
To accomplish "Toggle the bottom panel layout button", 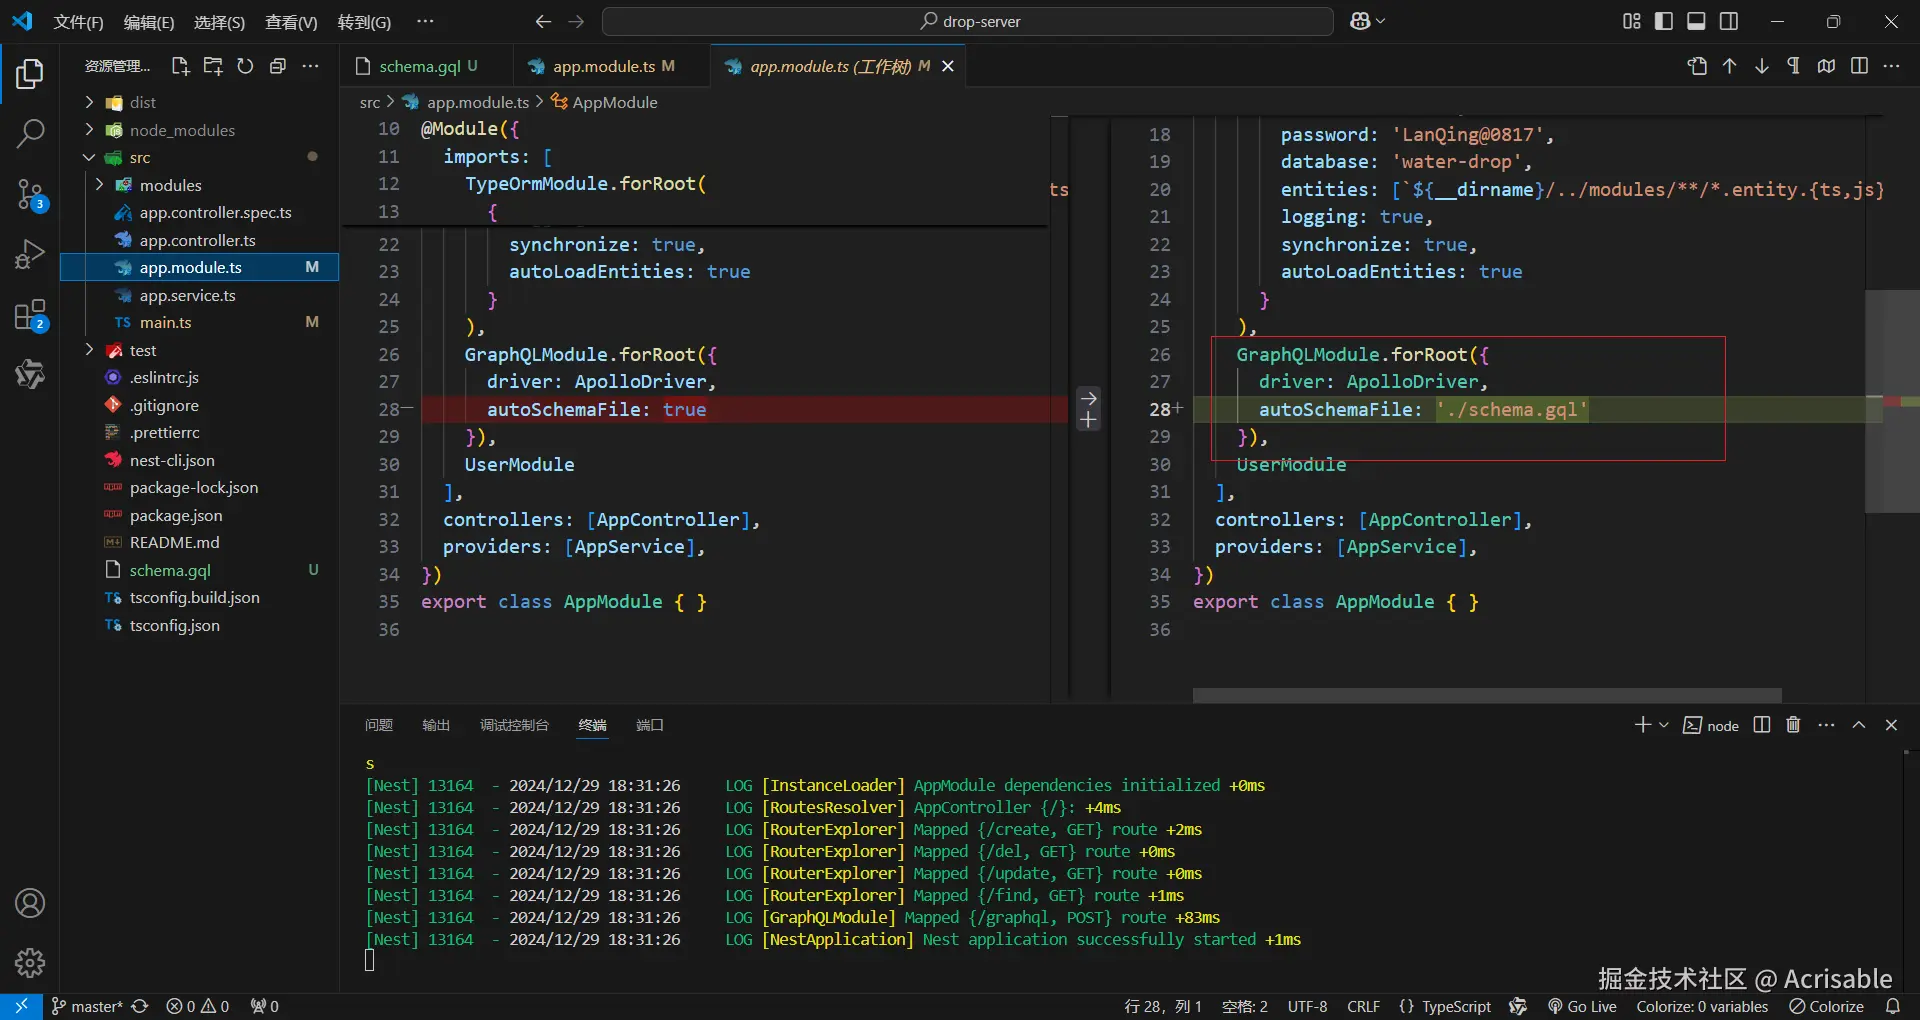I will (x=1696, y=21).
